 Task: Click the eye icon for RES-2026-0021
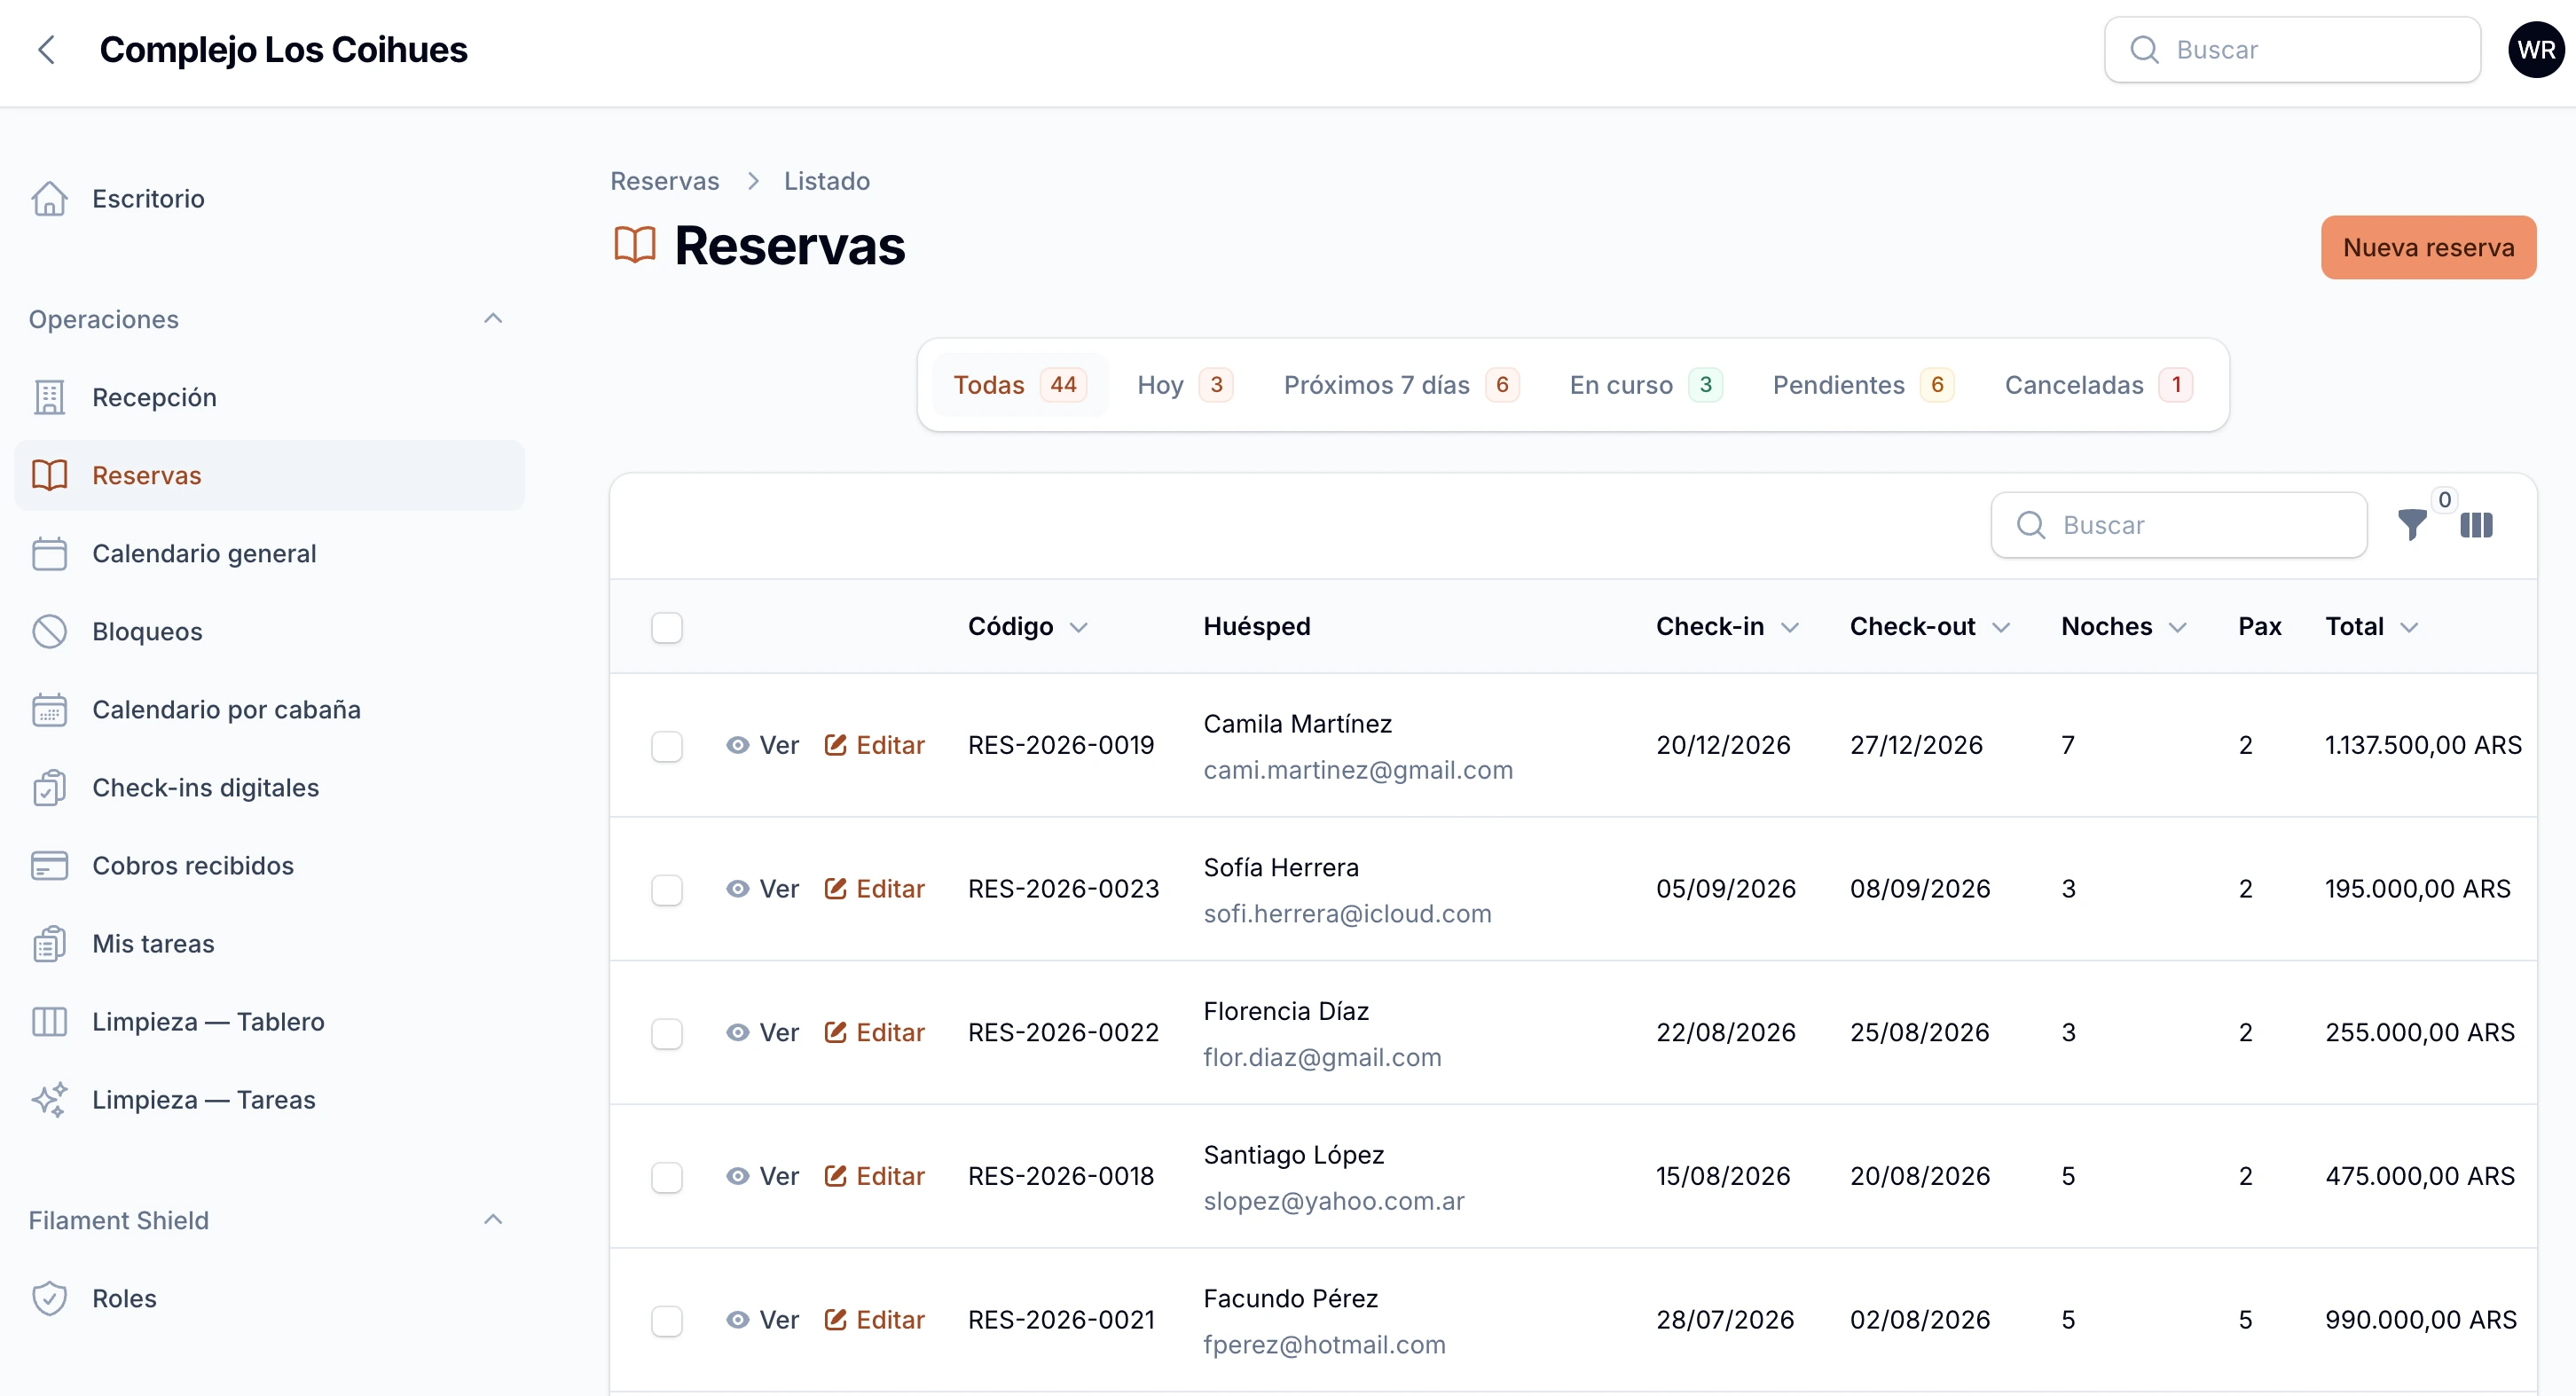point(737,1320)
